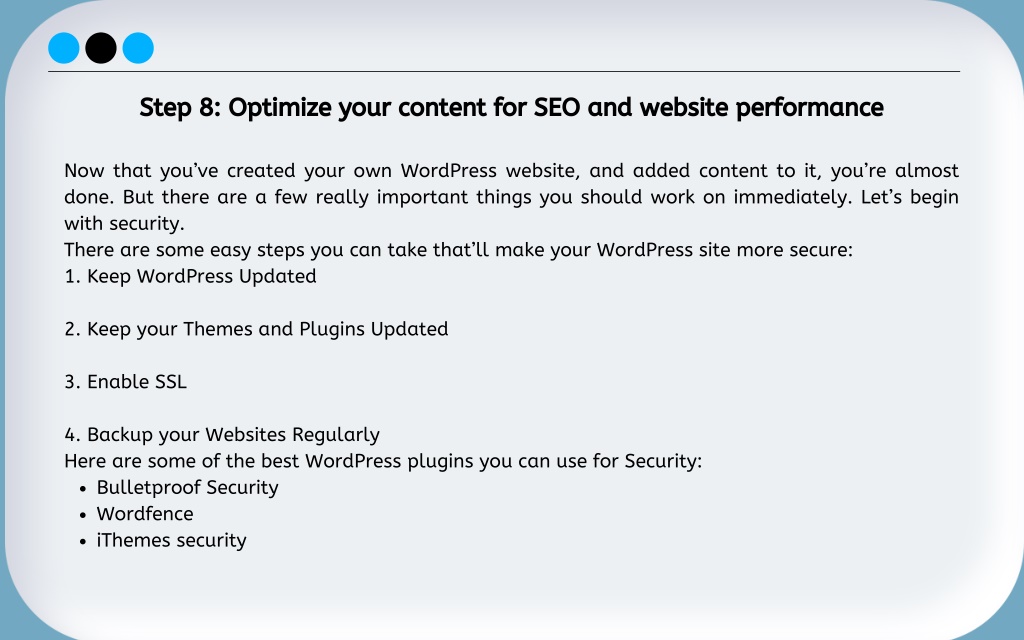The width and height of the screenshot is (1024, 640).
Task: Open the iThemes security plugin entry
Action: [172, 541]
